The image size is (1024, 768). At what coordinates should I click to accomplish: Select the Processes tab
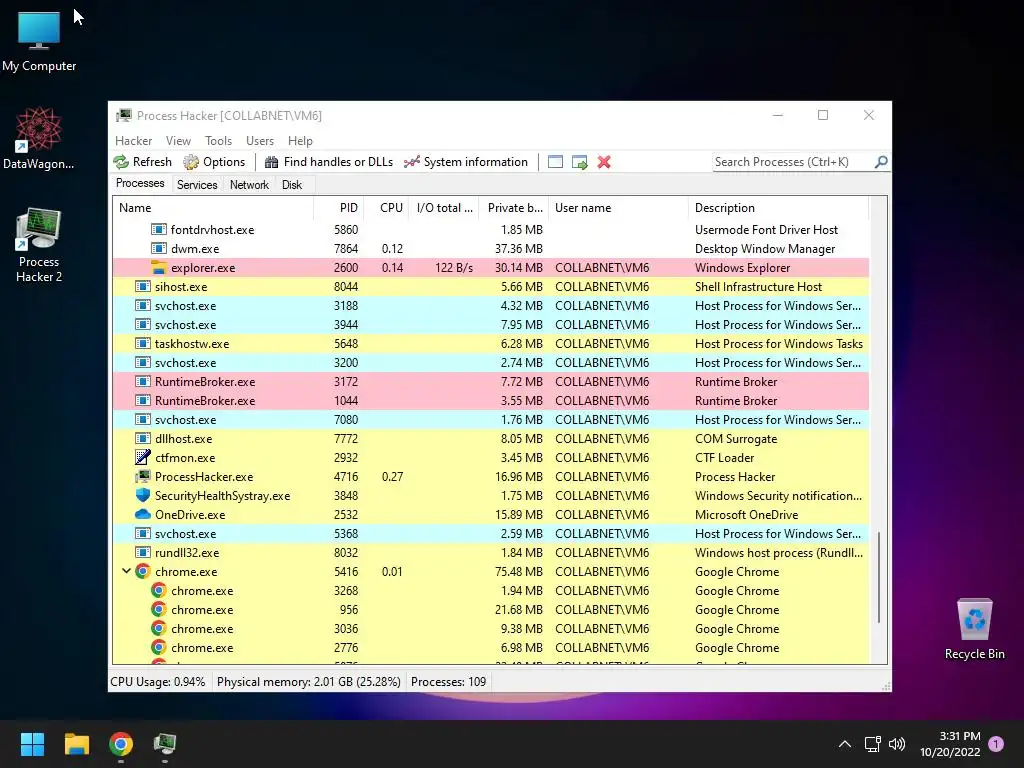(x=140, y=183)
